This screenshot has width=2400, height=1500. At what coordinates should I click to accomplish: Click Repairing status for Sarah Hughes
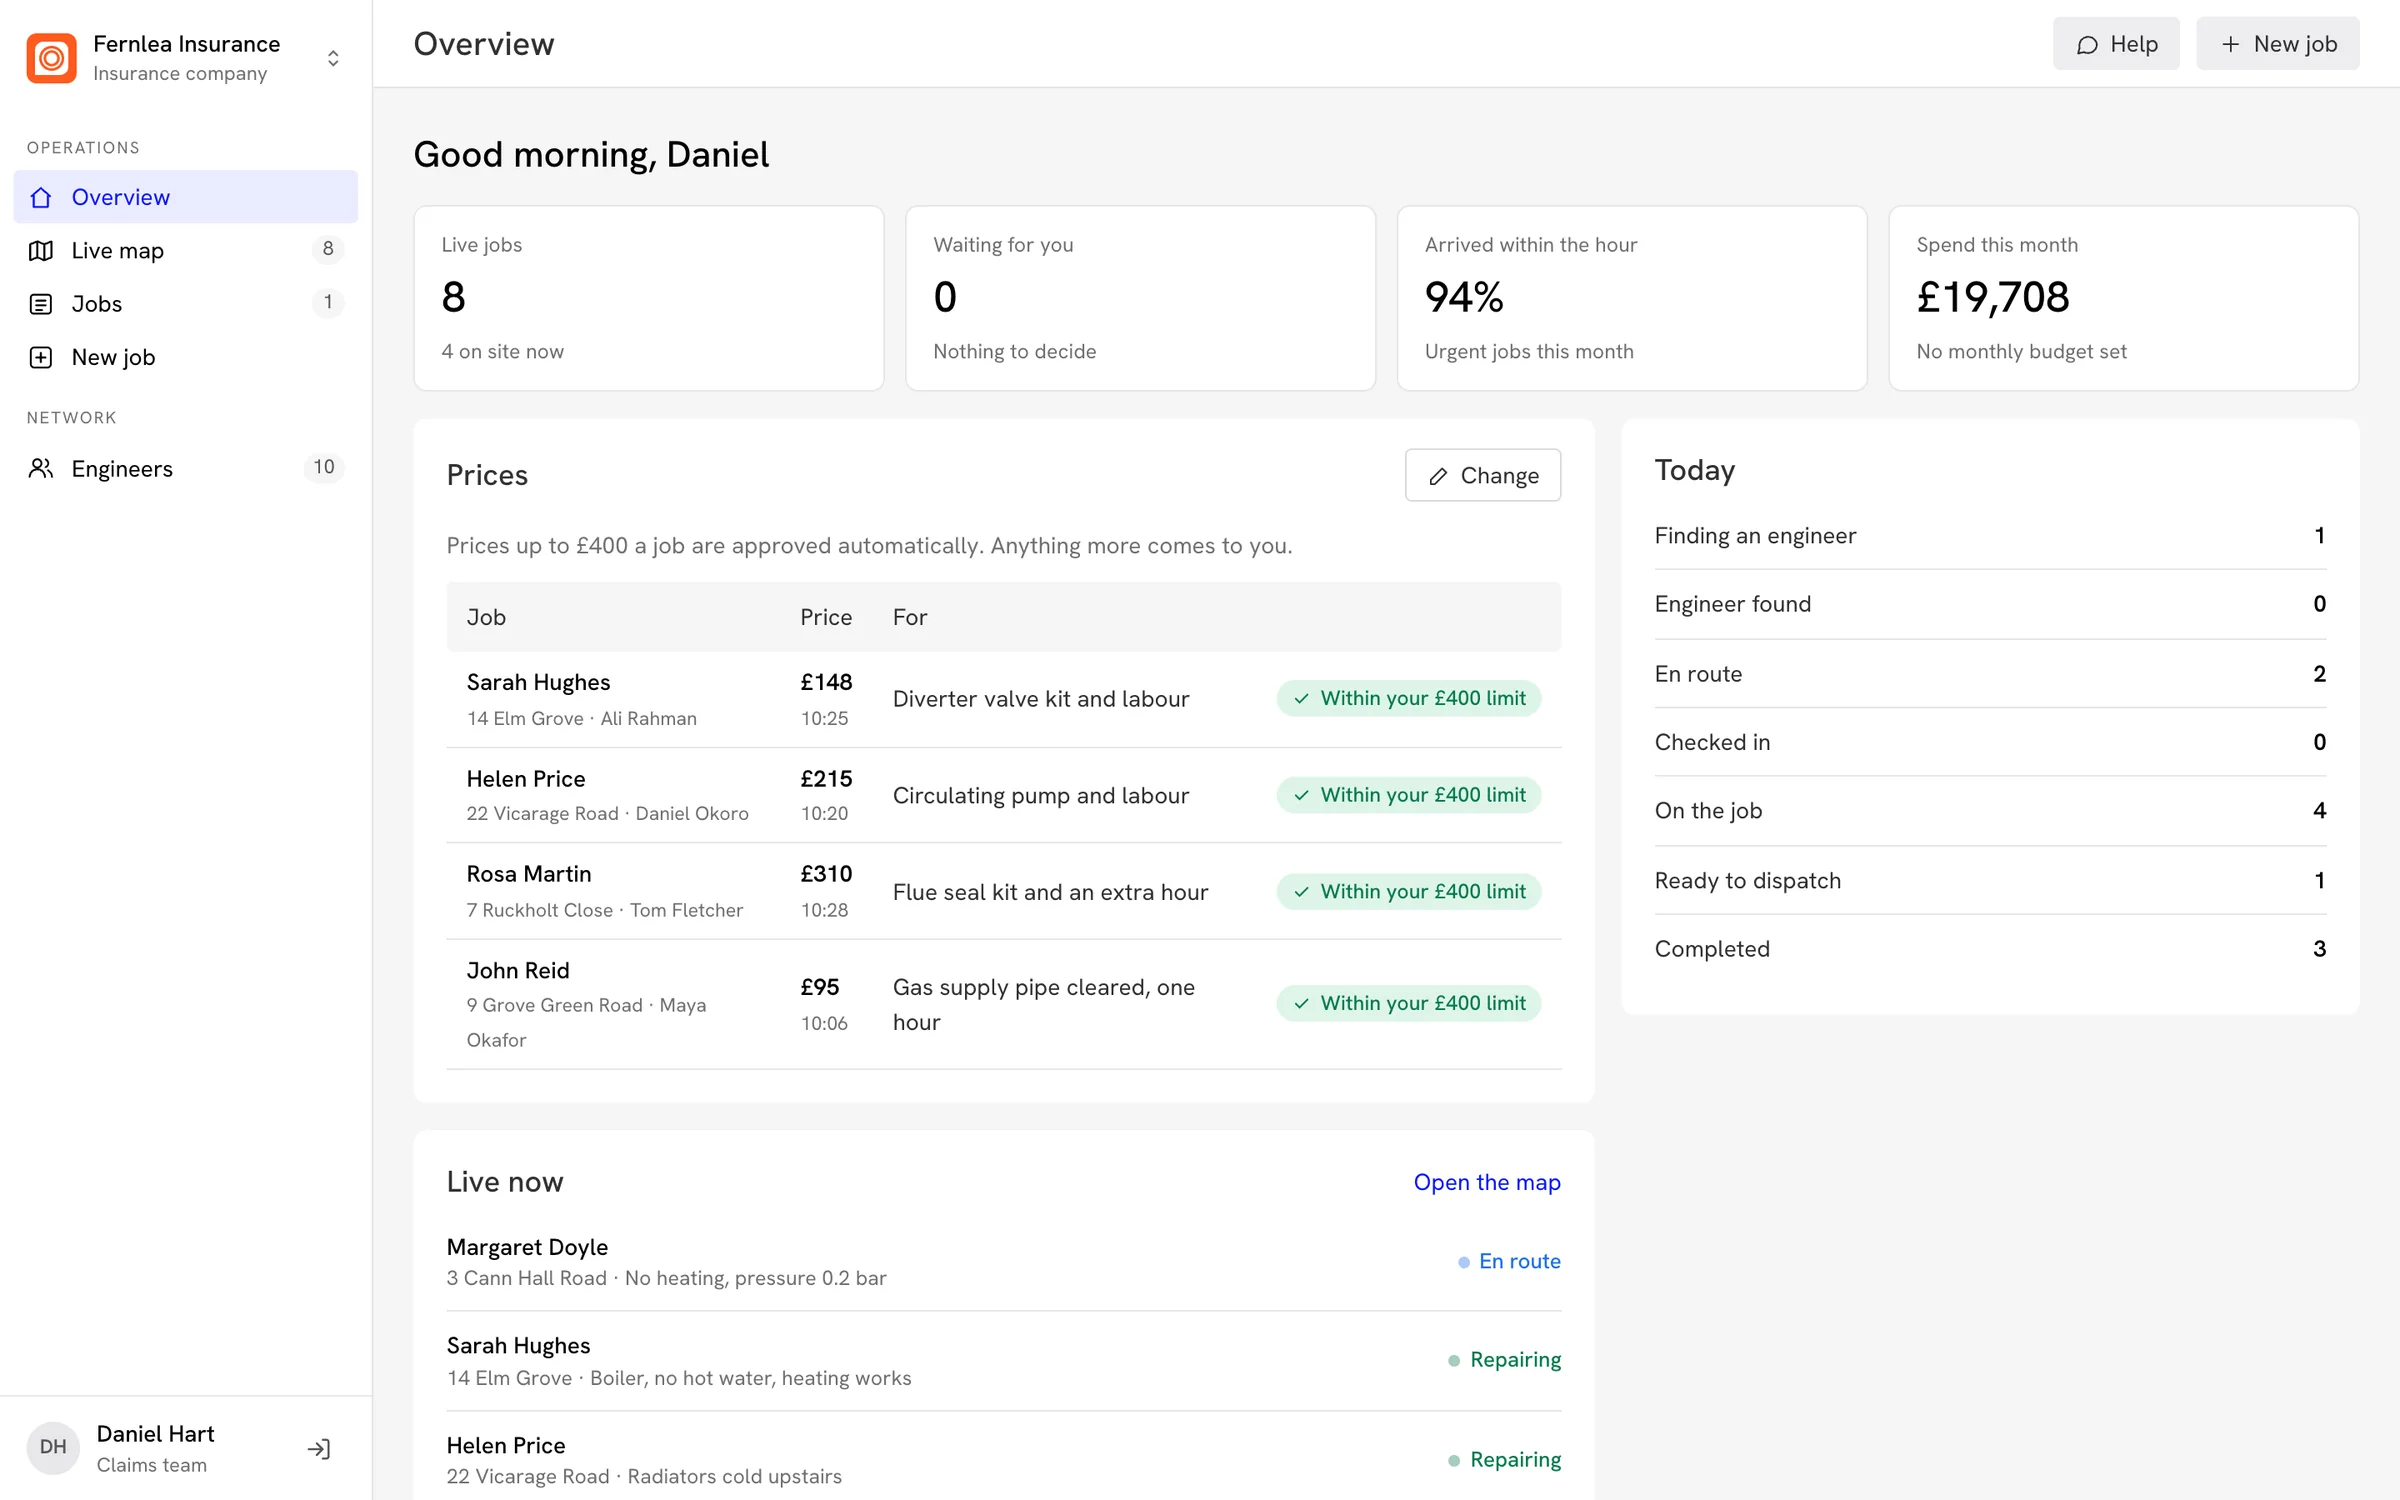point(1504,1360)
